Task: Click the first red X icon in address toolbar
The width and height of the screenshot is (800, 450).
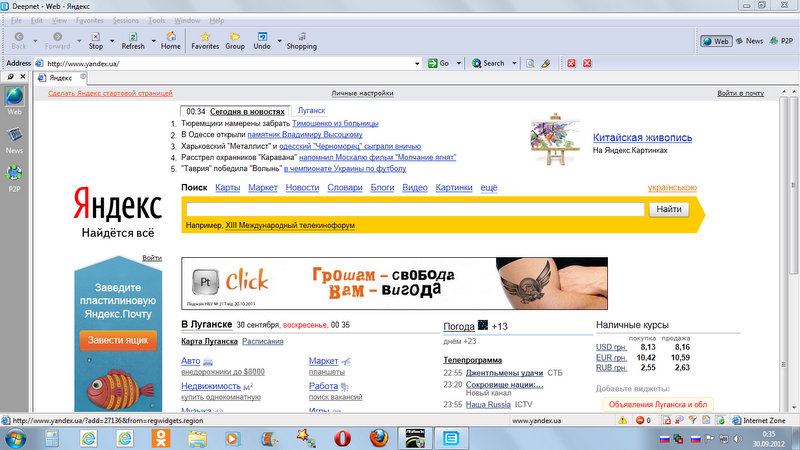Action: click(571, 63)
